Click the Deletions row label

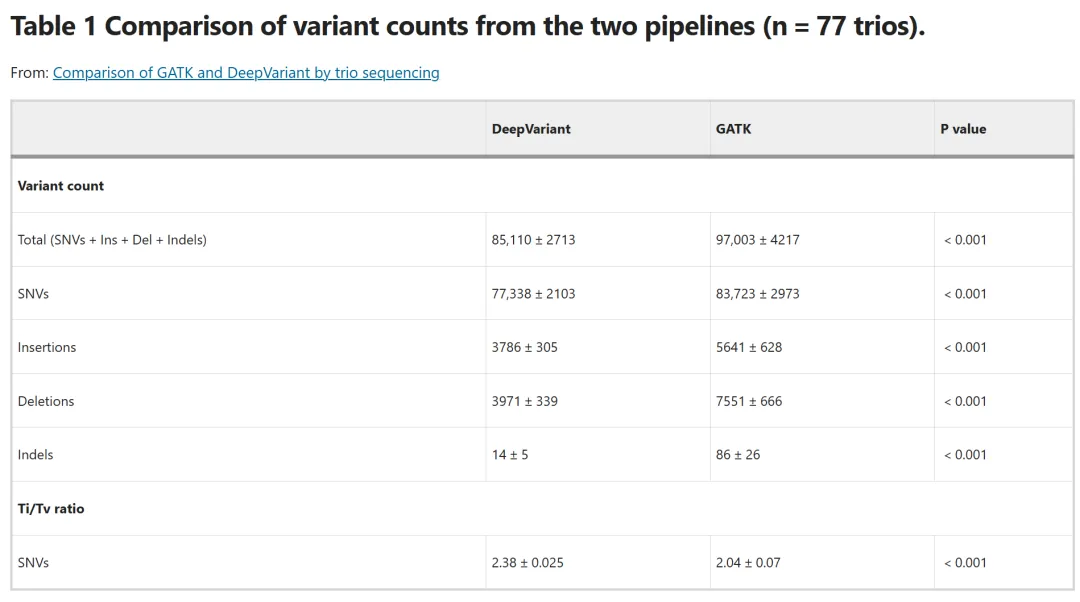coord(46,401)
